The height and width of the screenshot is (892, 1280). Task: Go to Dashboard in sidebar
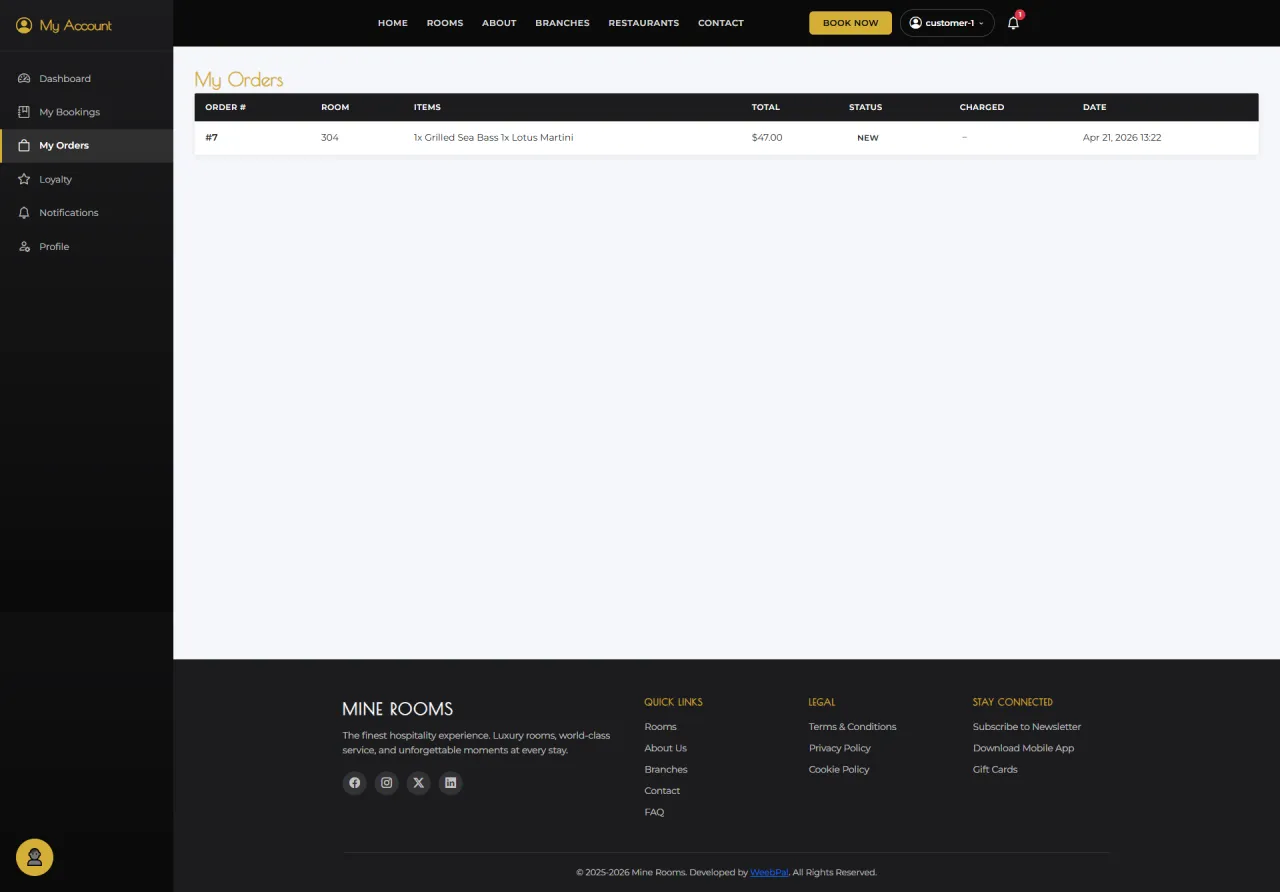click(x=86, y=78)
